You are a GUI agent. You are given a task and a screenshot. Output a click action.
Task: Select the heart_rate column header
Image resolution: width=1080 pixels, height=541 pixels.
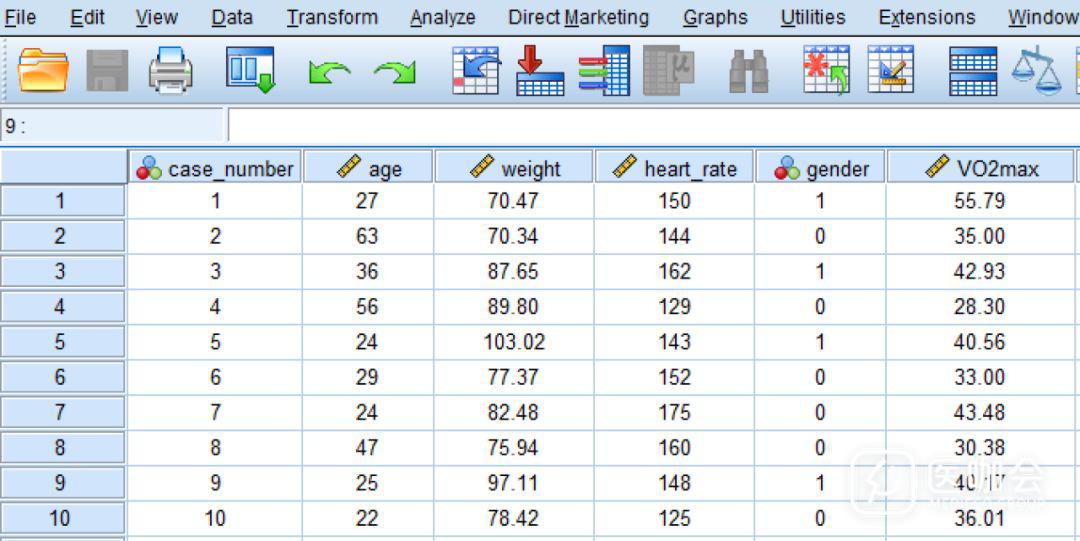[675, 168]
